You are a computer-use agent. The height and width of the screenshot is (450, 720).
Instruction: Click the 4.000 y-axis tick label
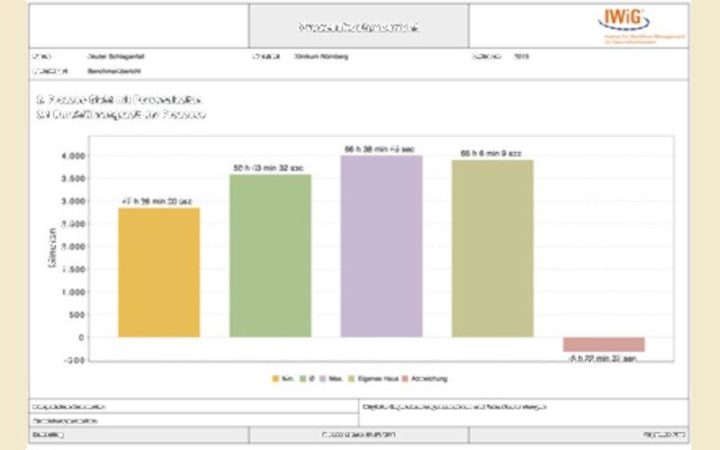(x=73, y=156)
